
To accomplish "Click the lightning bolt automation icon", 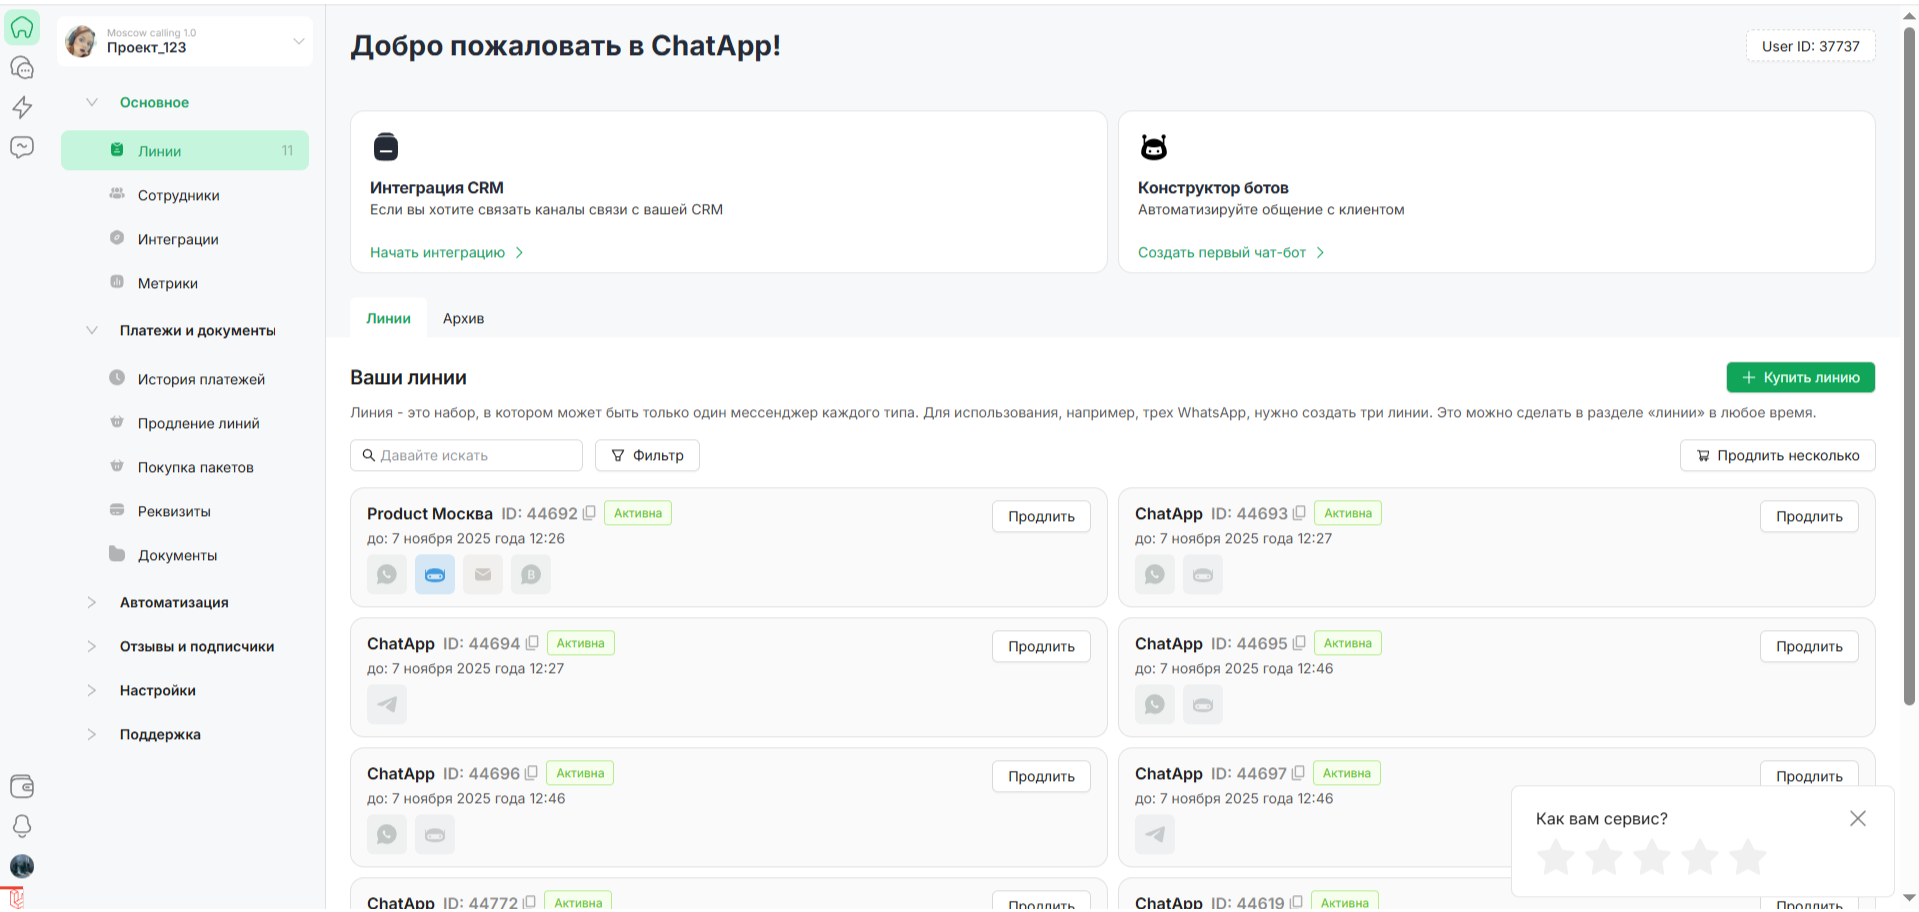I will click(22, 107).
